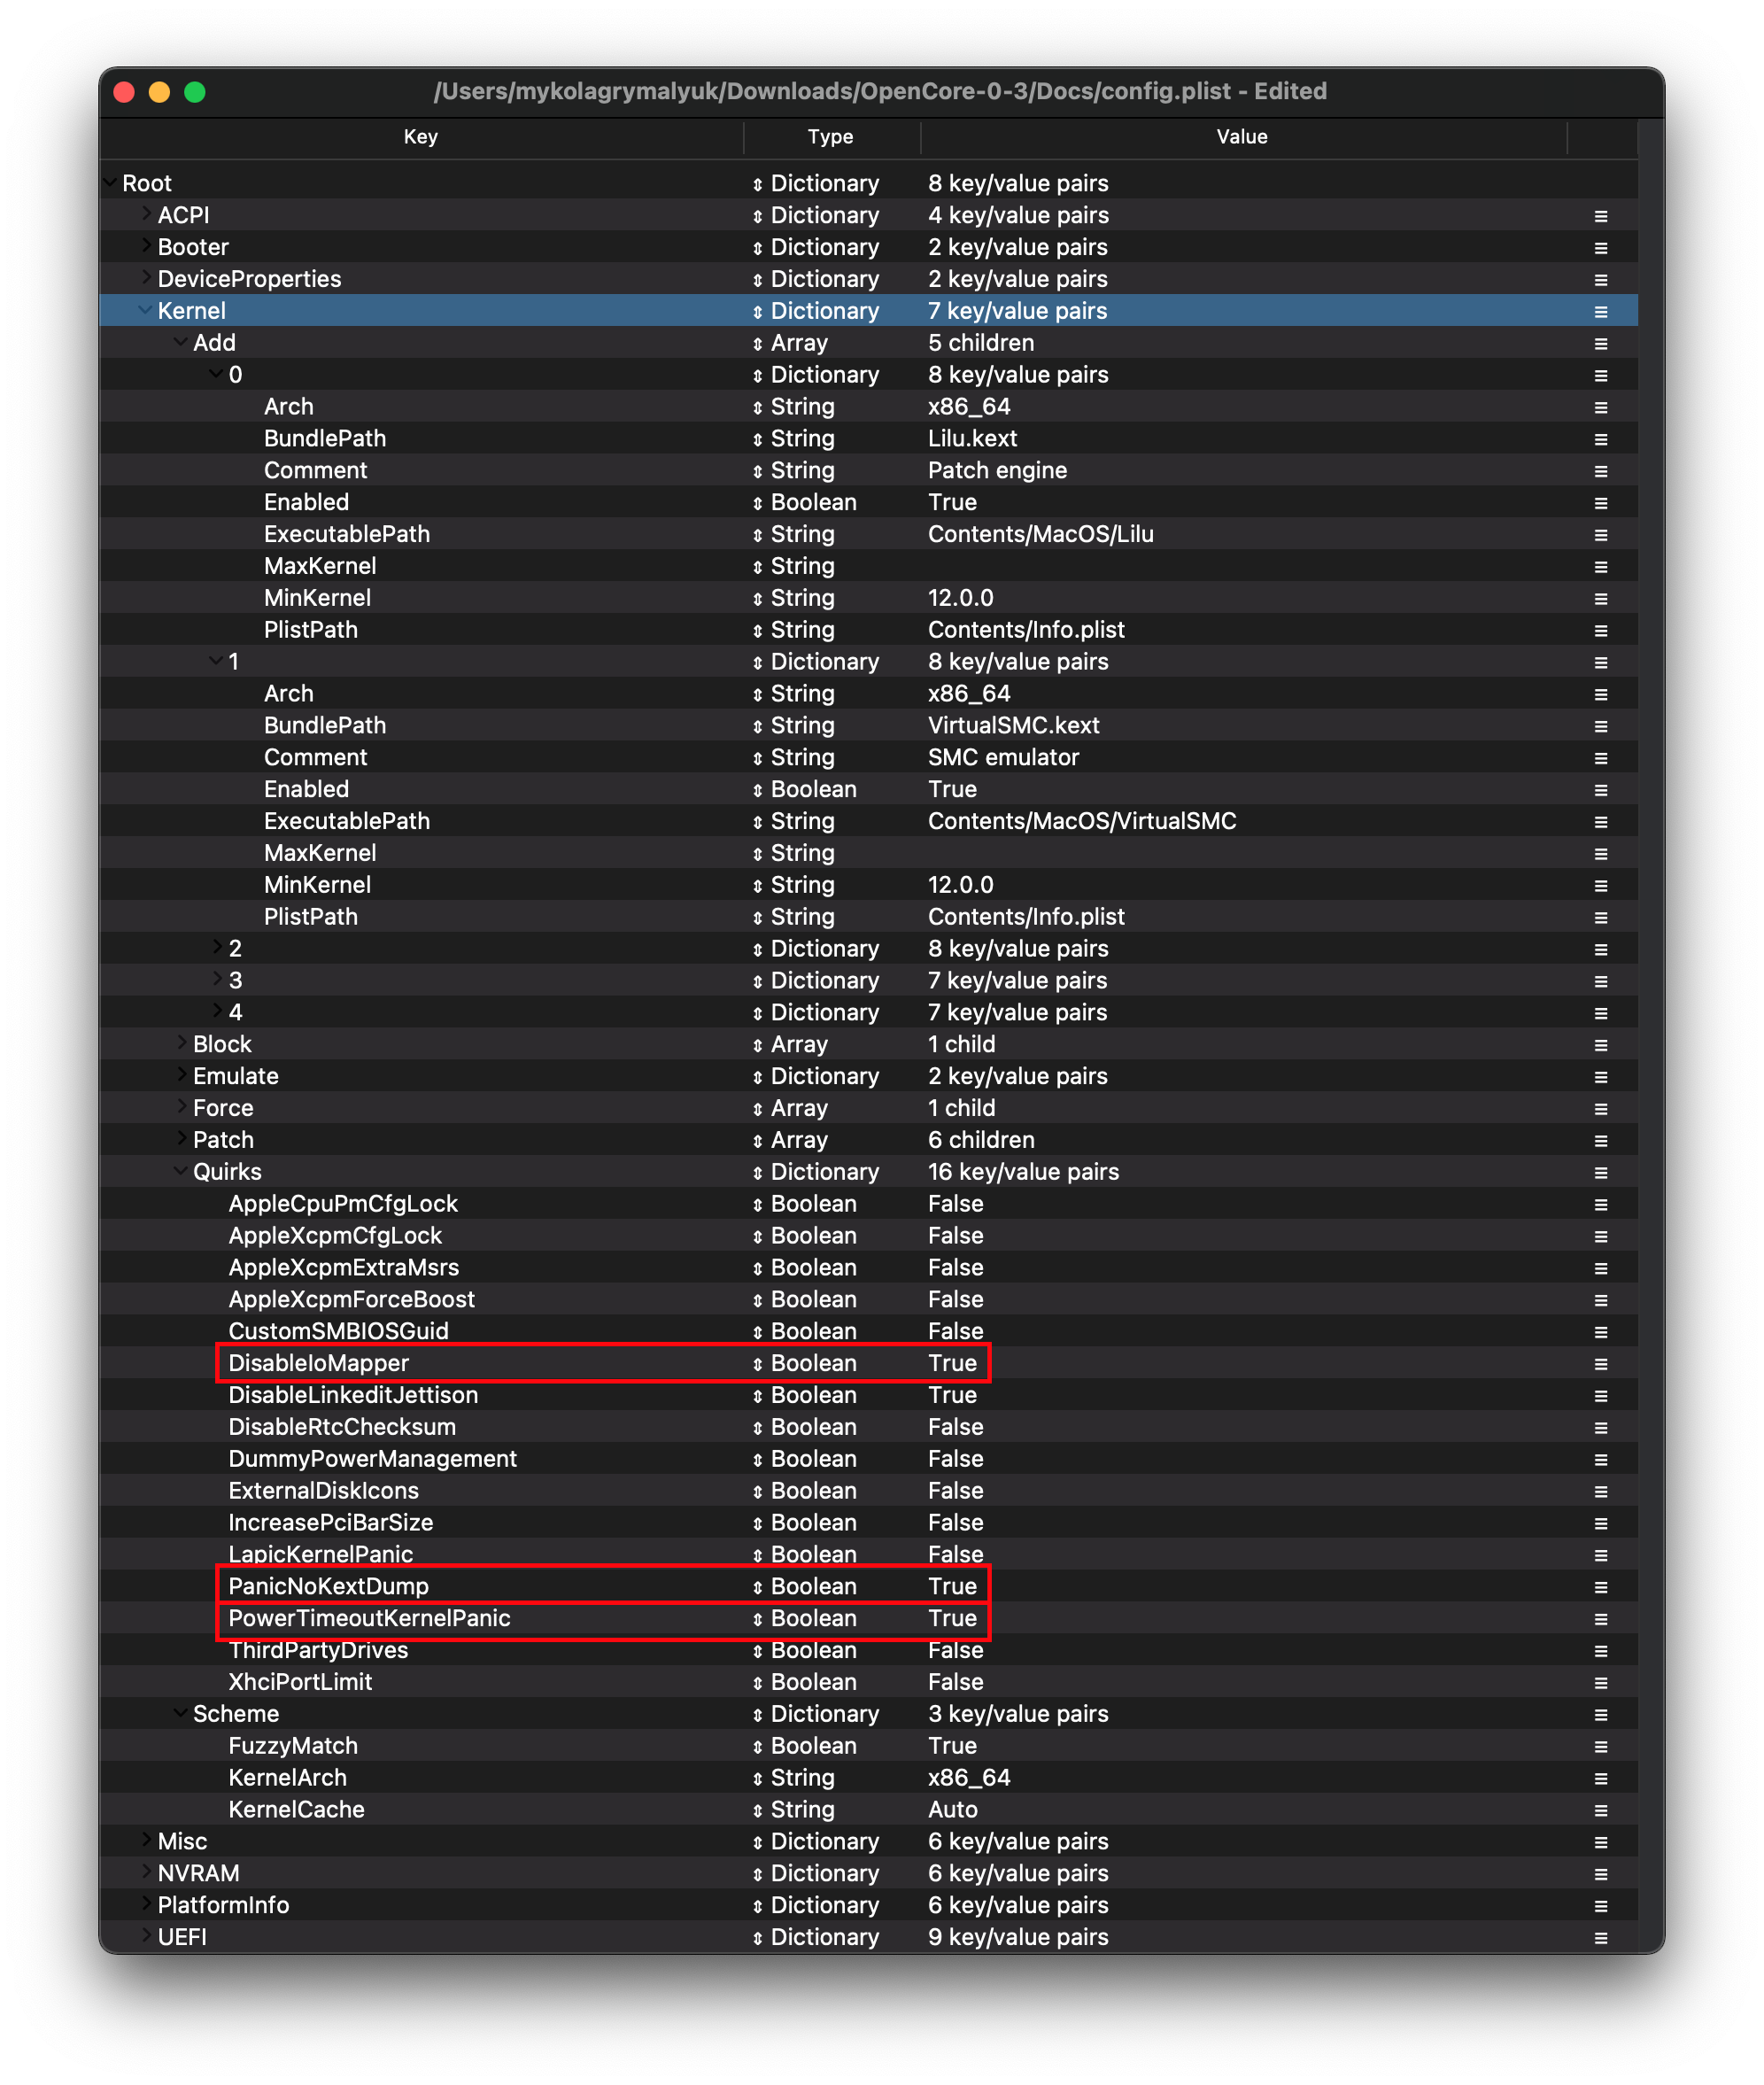
Task: Toggle the DisableIoMapper True value
Action: 952,1363
